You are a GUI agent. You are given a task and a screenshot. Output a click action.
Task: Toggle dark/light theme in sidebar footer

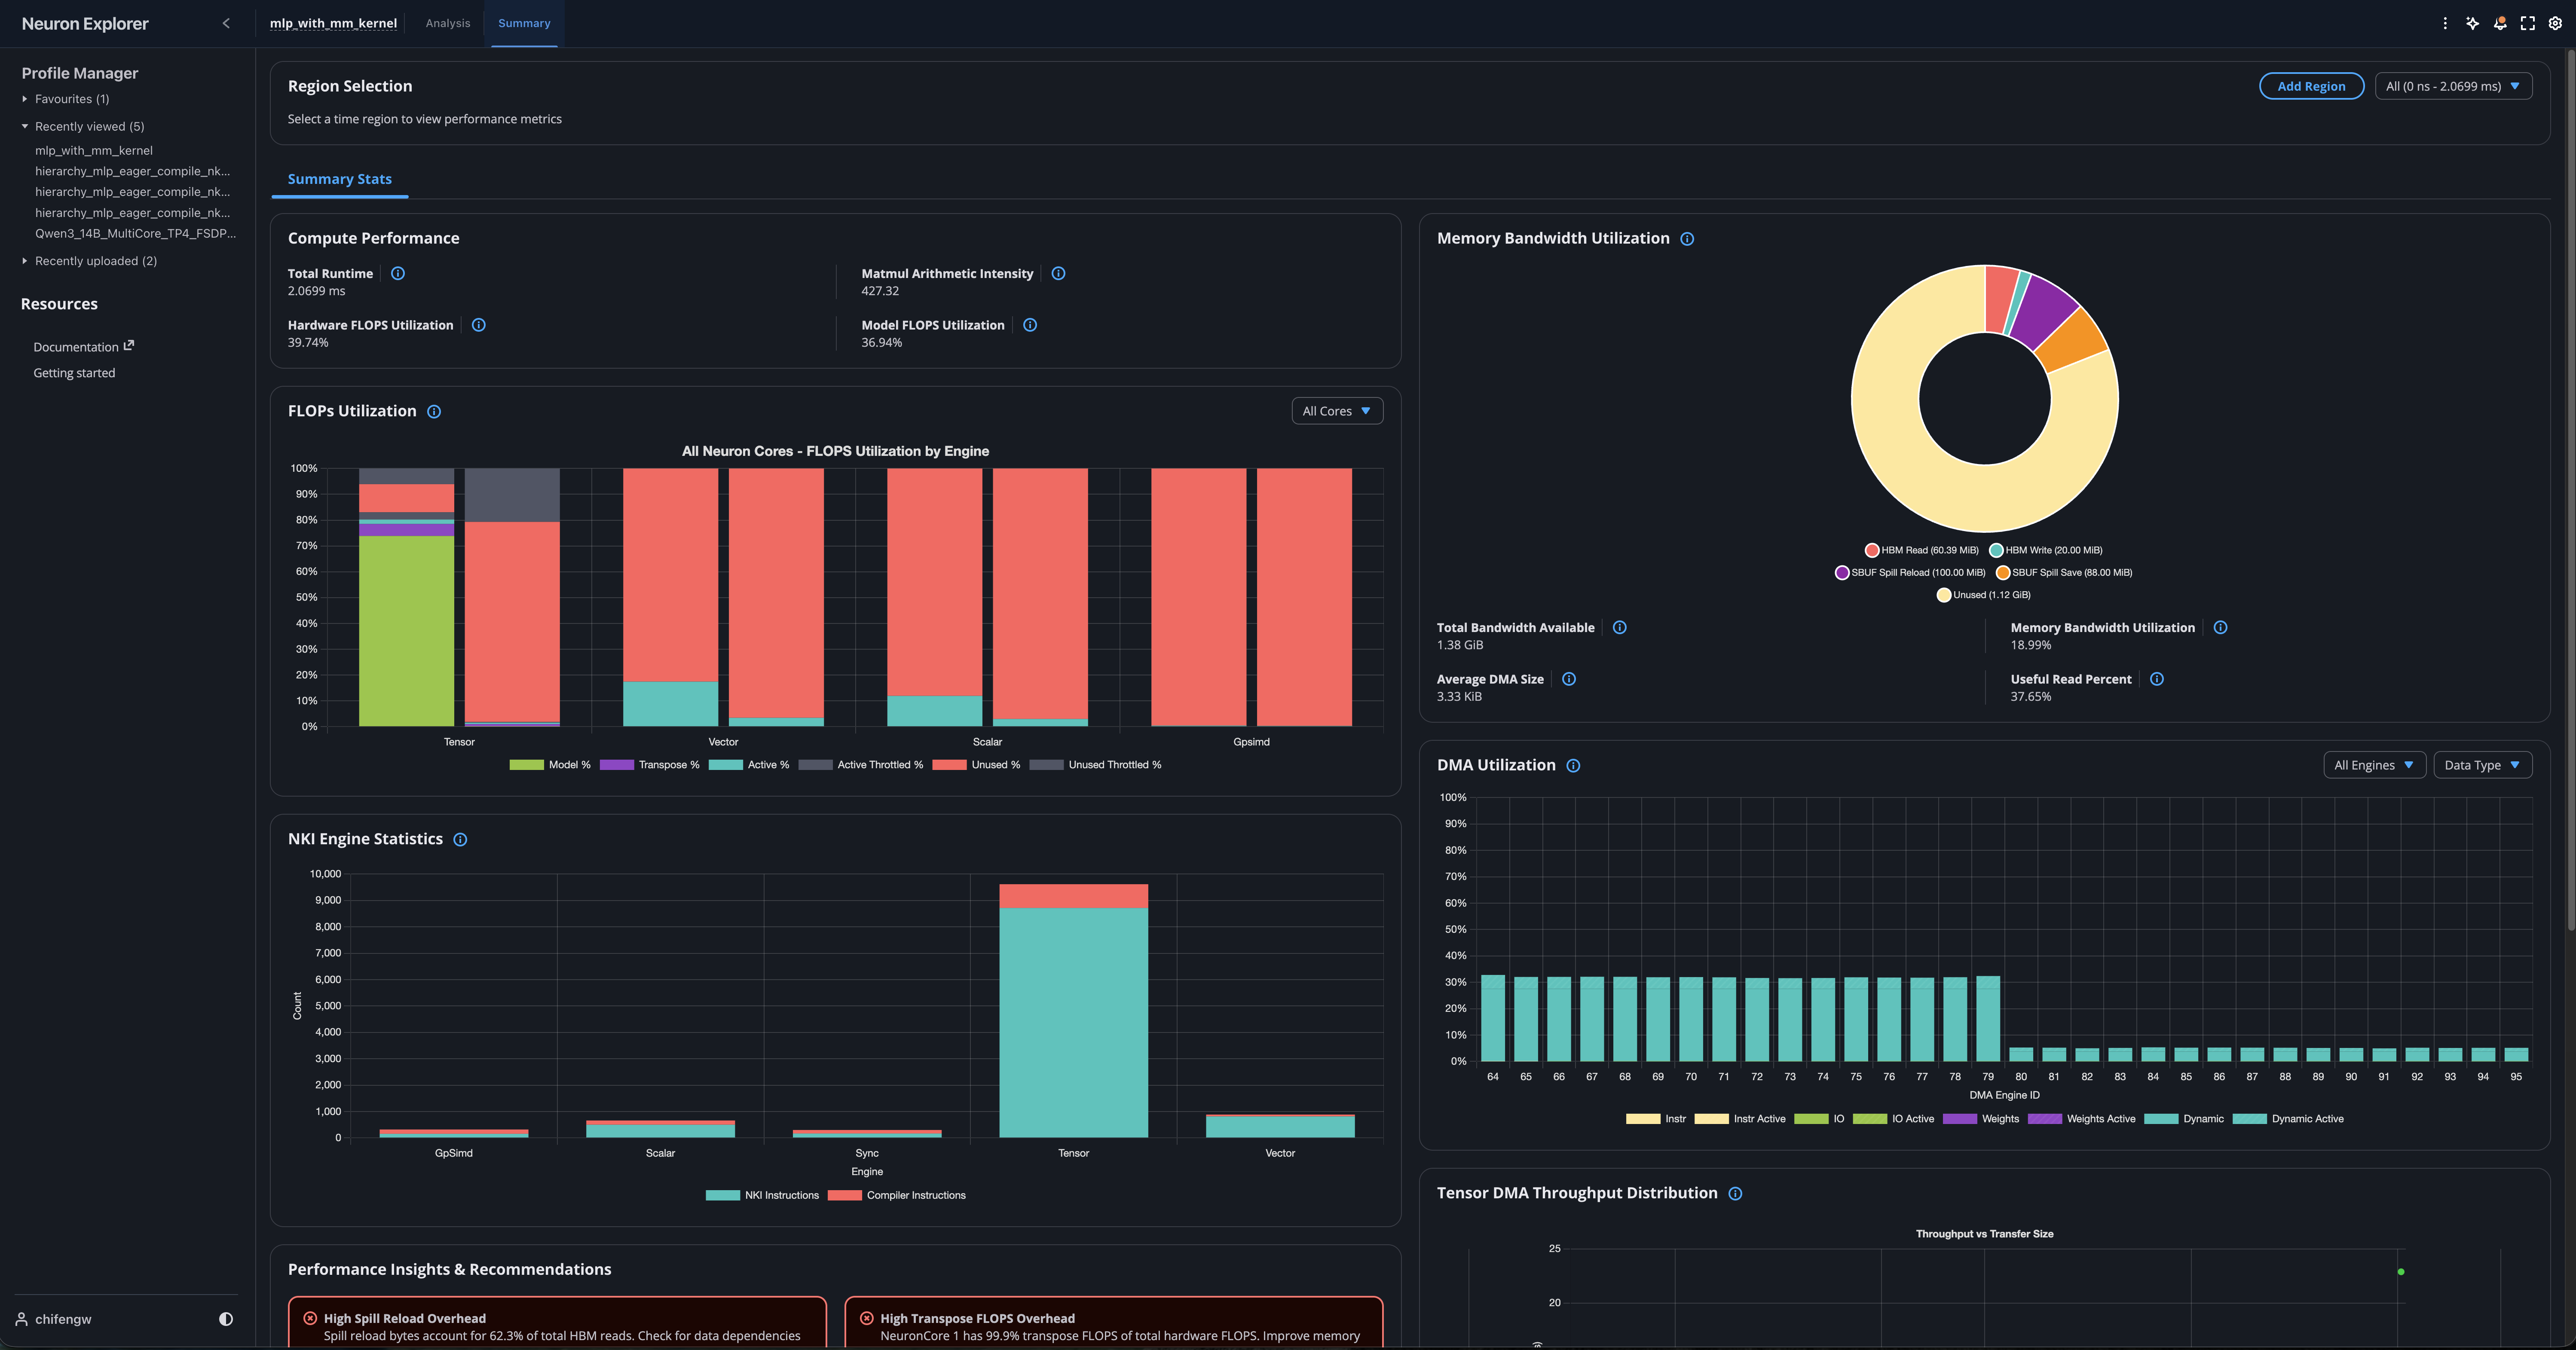click(x=226, y=1319)
